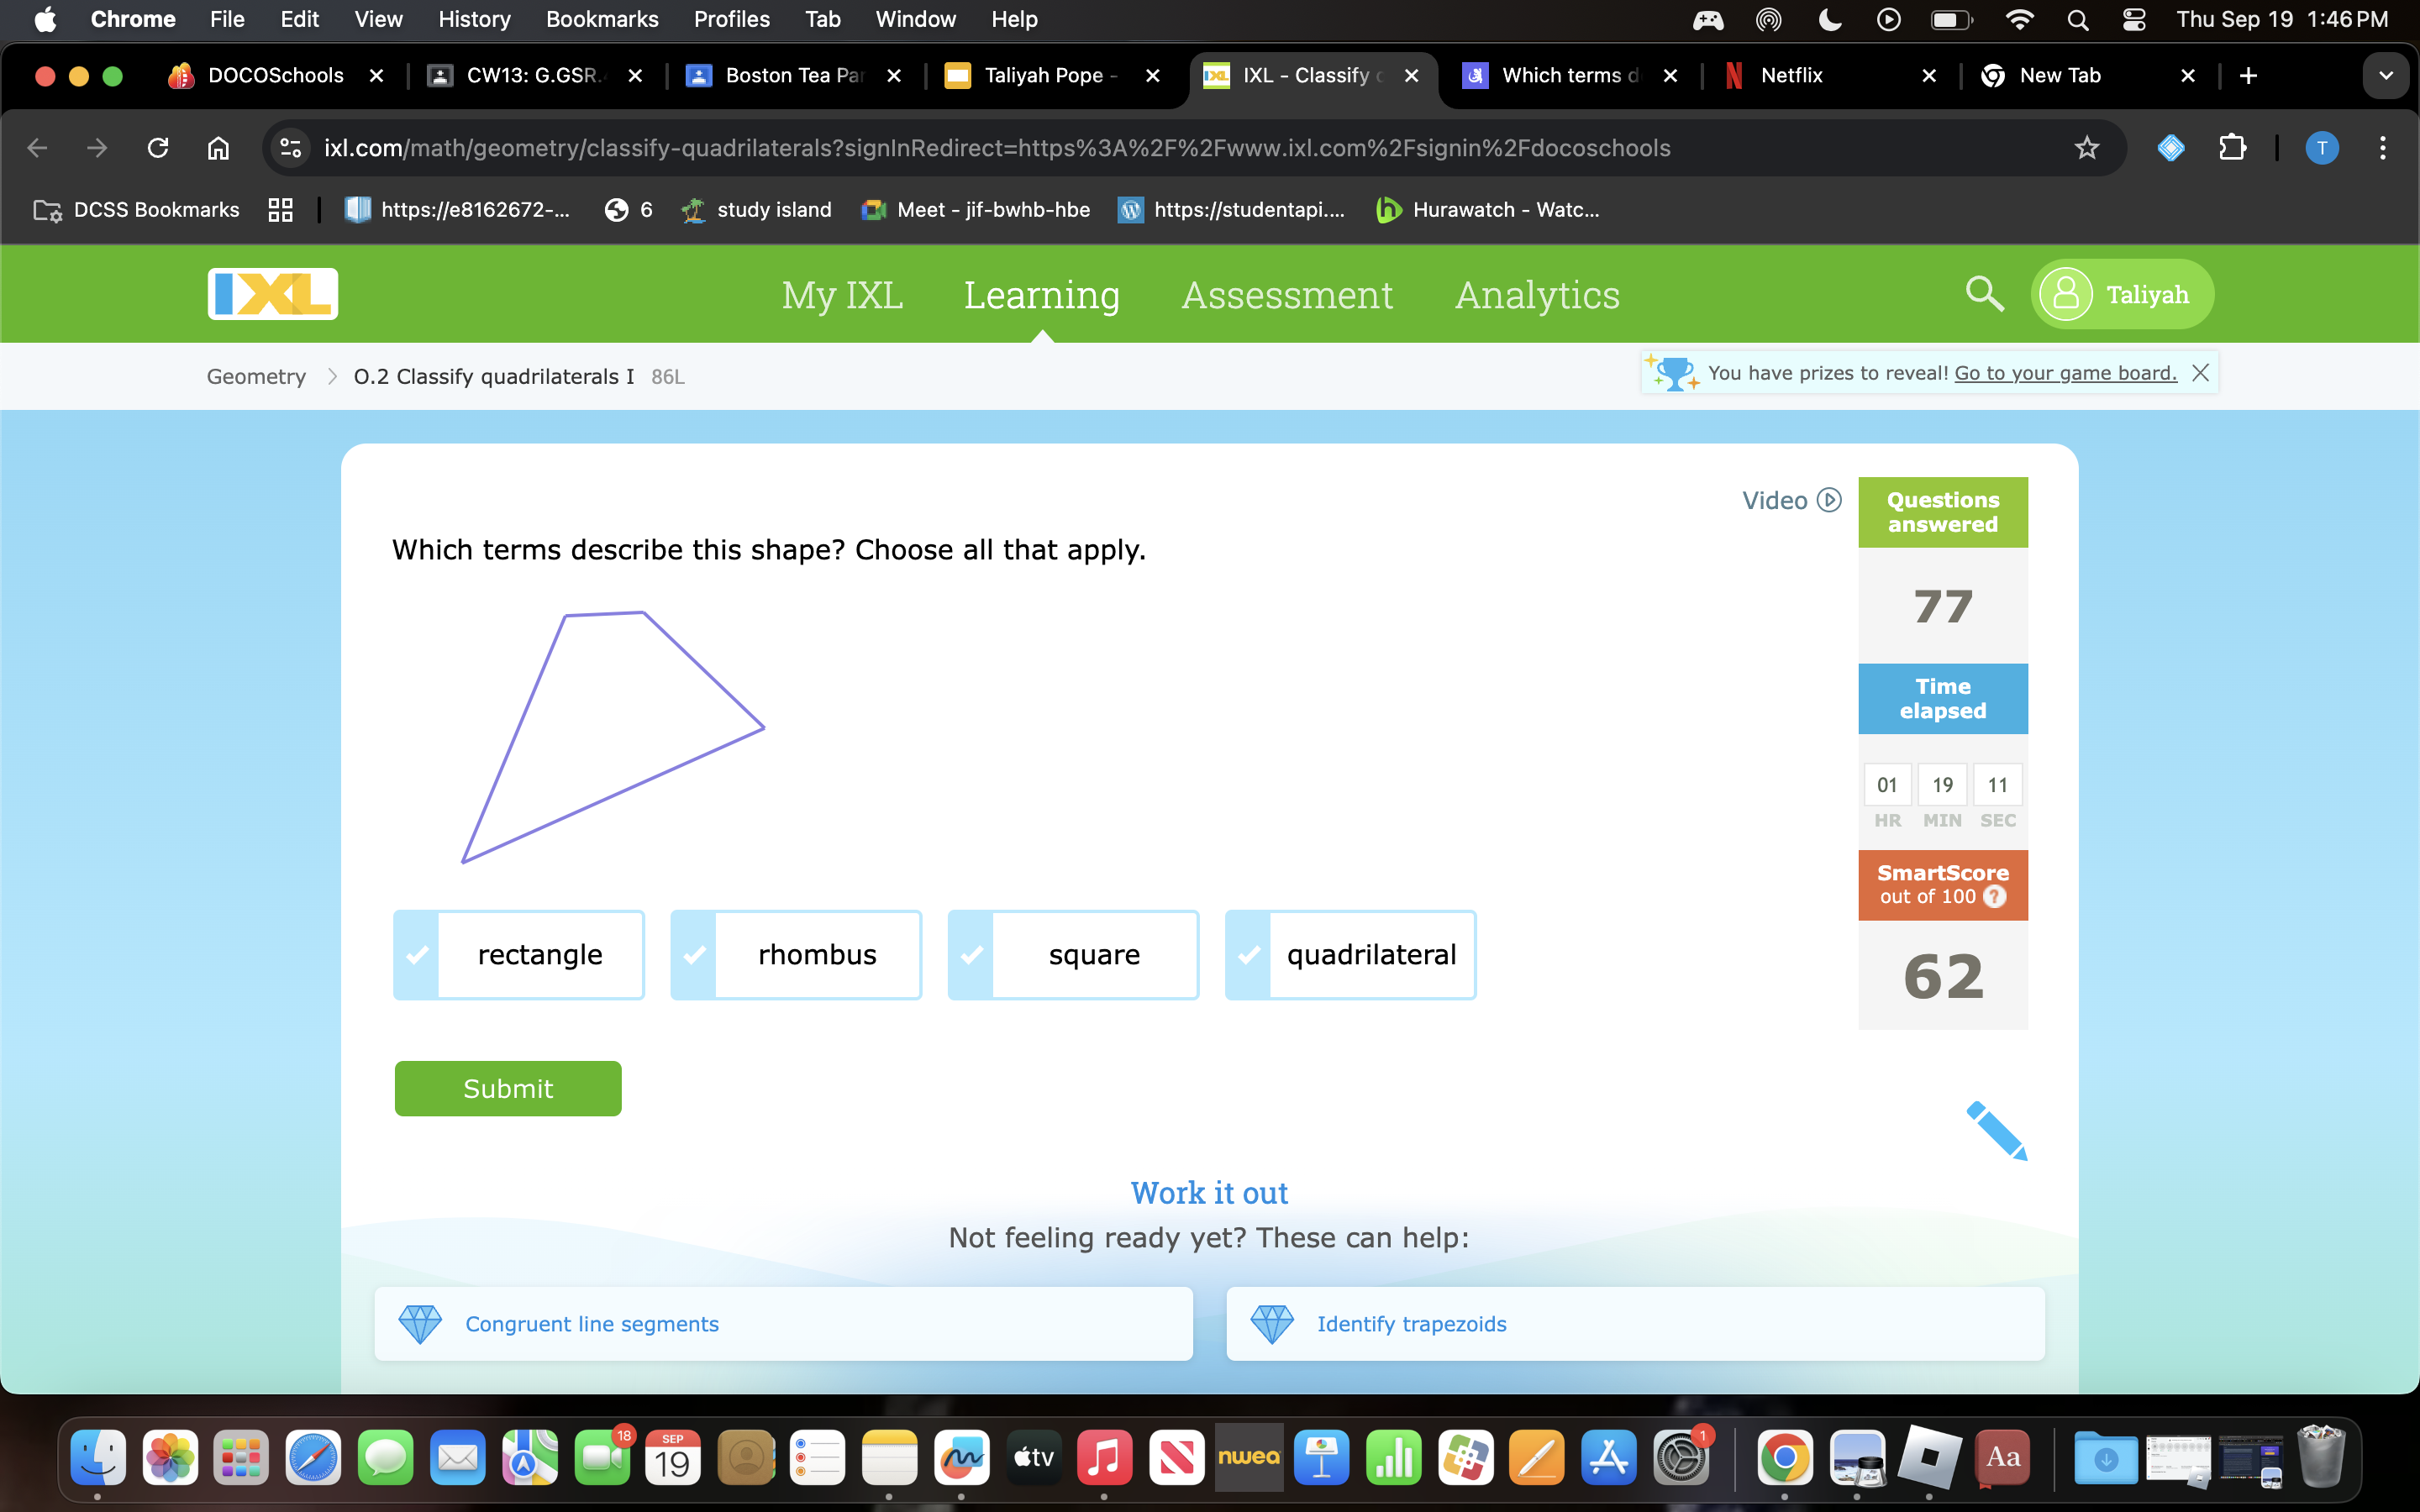Click the trophy/prizes icon in header
The width and height of the screenshot is (2420, 1512).
point(1672,373)
